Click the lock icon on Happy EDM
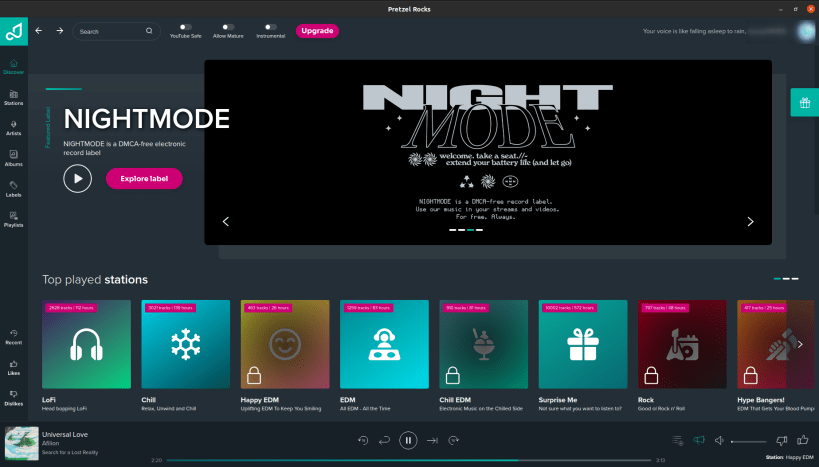Screen dimensions: 819x467 pos(254,375)
